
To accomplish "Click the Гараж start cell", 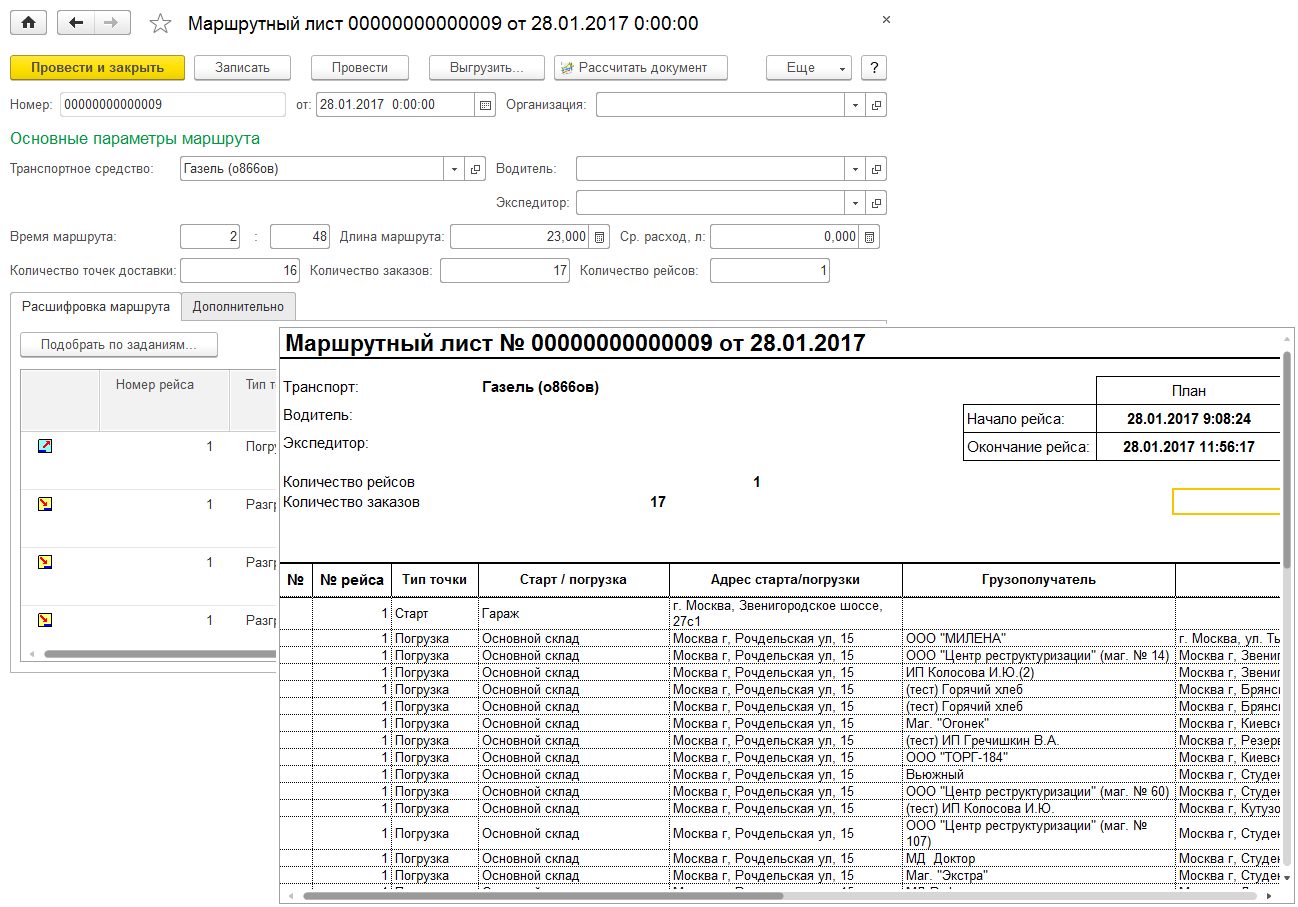I will 574,613.
